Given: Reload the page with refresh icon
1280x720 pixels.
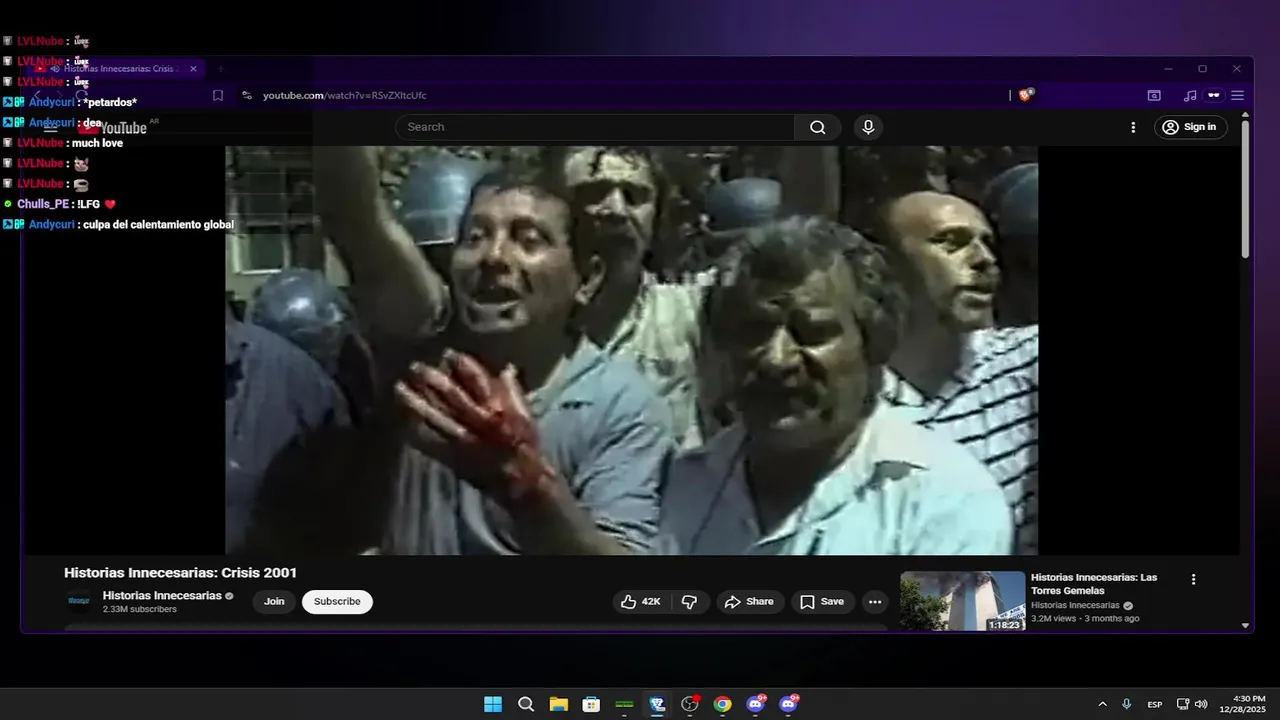Looking at the screenshot, I should (82, 95).
